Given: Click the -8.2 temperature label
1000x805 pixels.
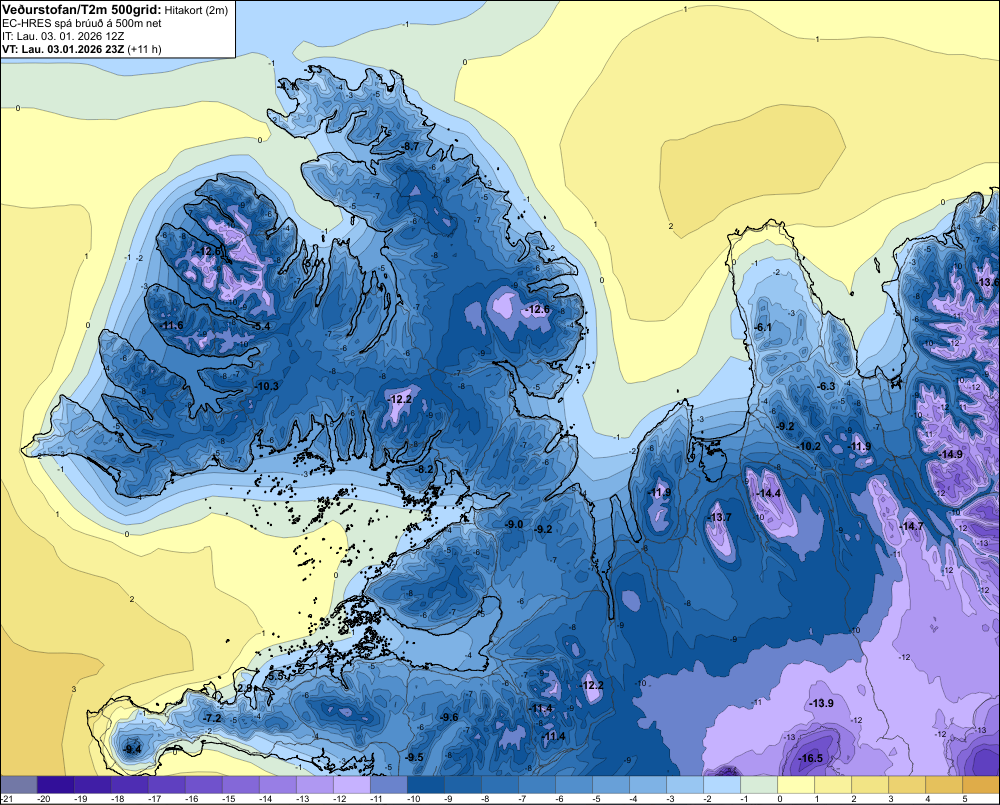Looking at the screenshot, I should [425, 469].
